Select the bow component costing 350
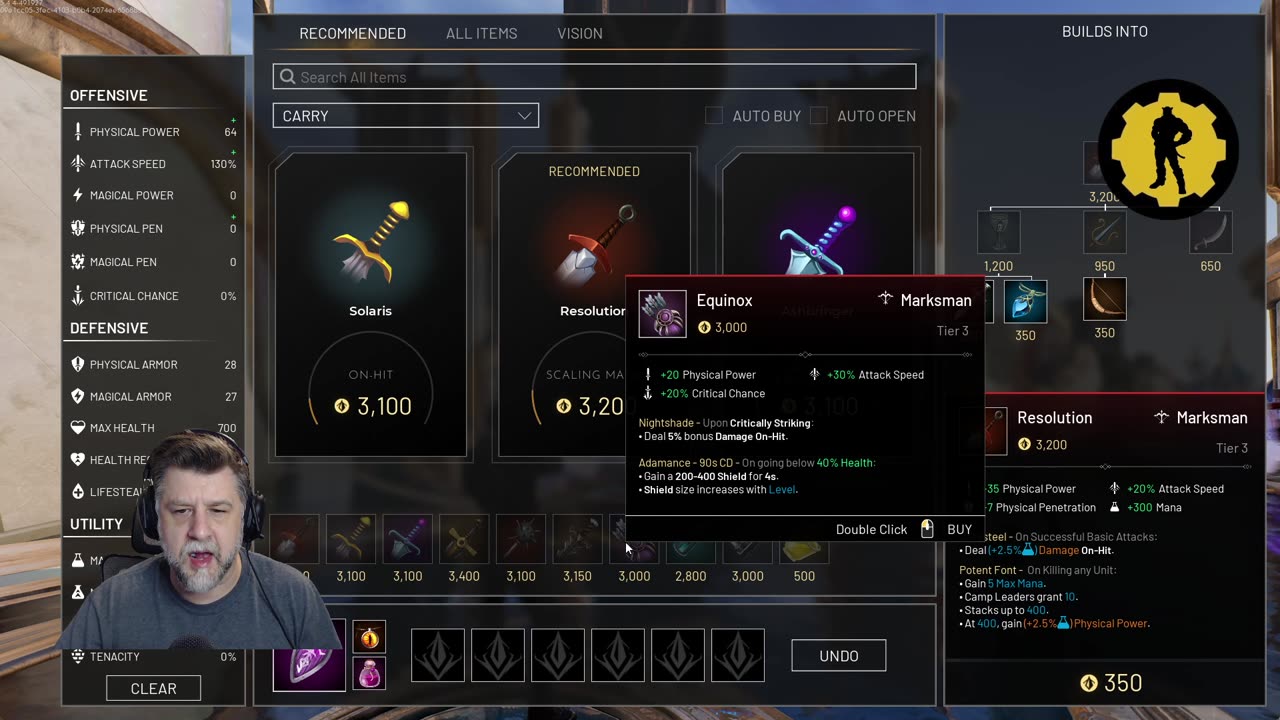Image resolution: width=1280 pixels, height=720 pixels. click(1104, 299)
